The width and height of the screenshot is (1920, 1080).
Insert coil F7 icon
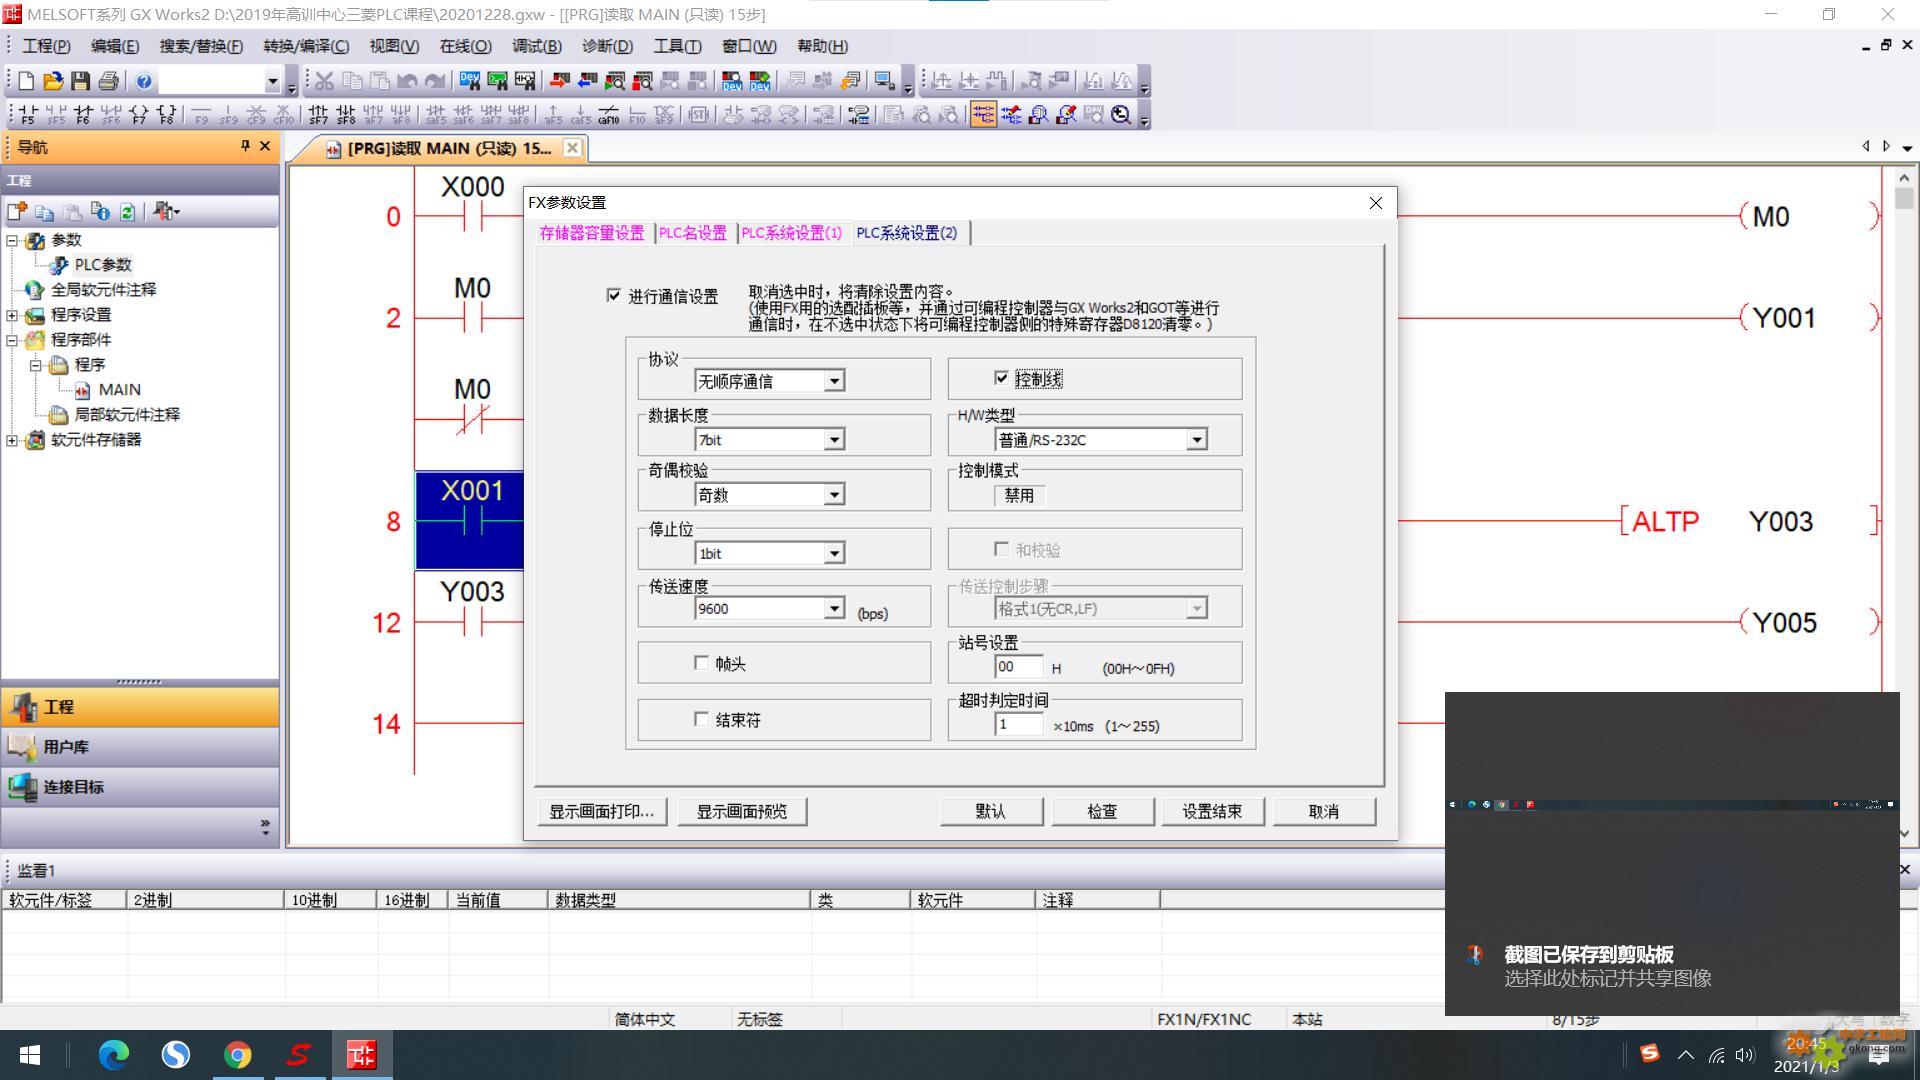click(x=138, y=115)
